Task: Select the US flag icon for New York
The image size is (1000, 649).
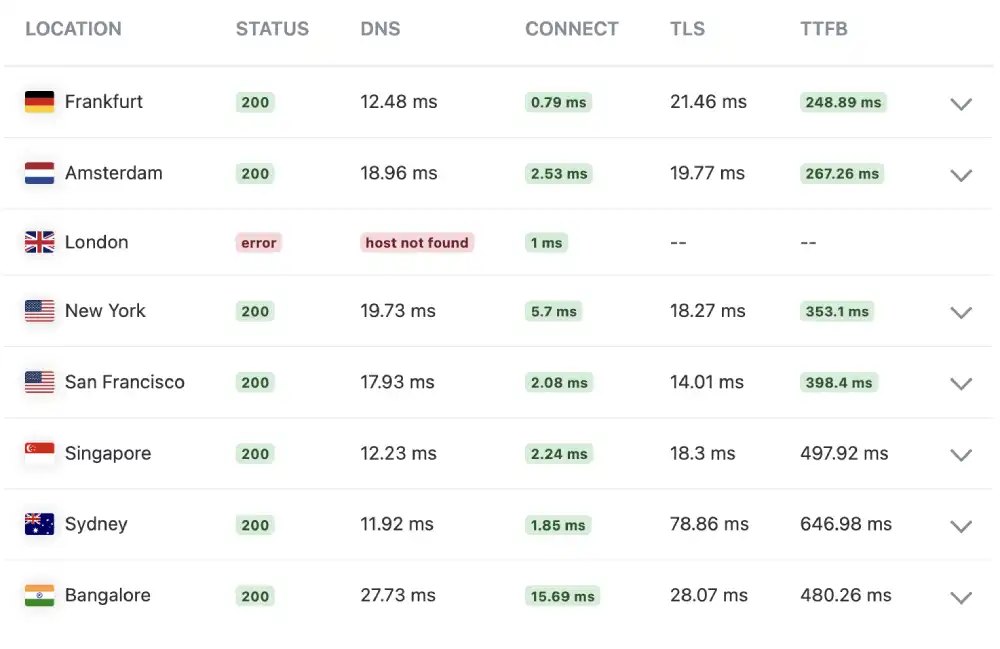Action: (38, 311)
